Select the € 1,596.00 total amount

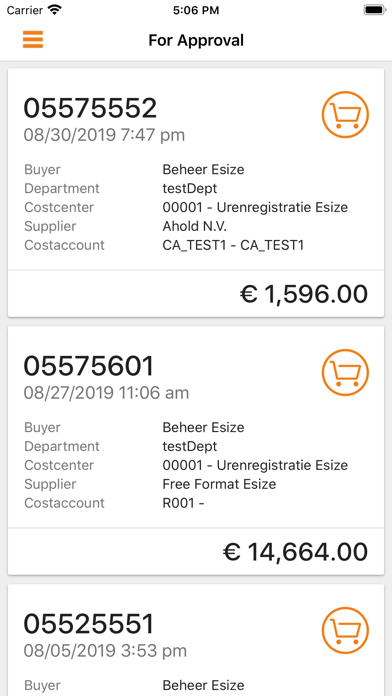304,294
